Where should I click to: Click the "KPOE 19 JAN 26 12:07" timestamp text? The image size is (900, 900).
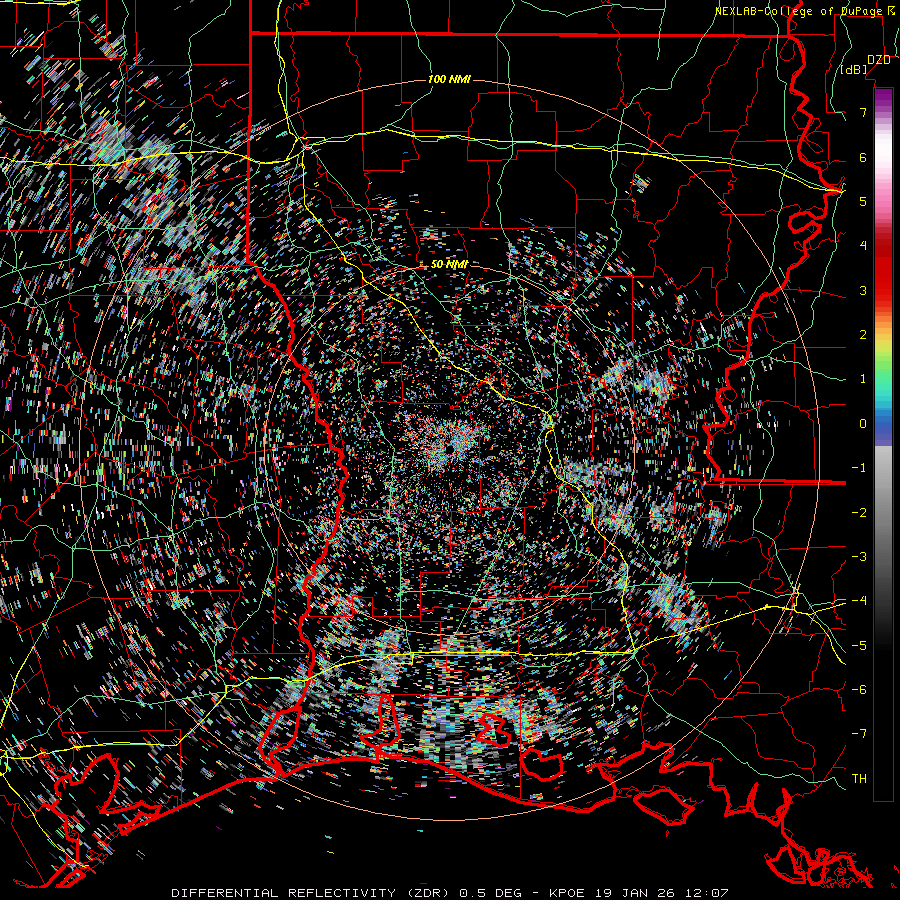click(x=639, y=893)
